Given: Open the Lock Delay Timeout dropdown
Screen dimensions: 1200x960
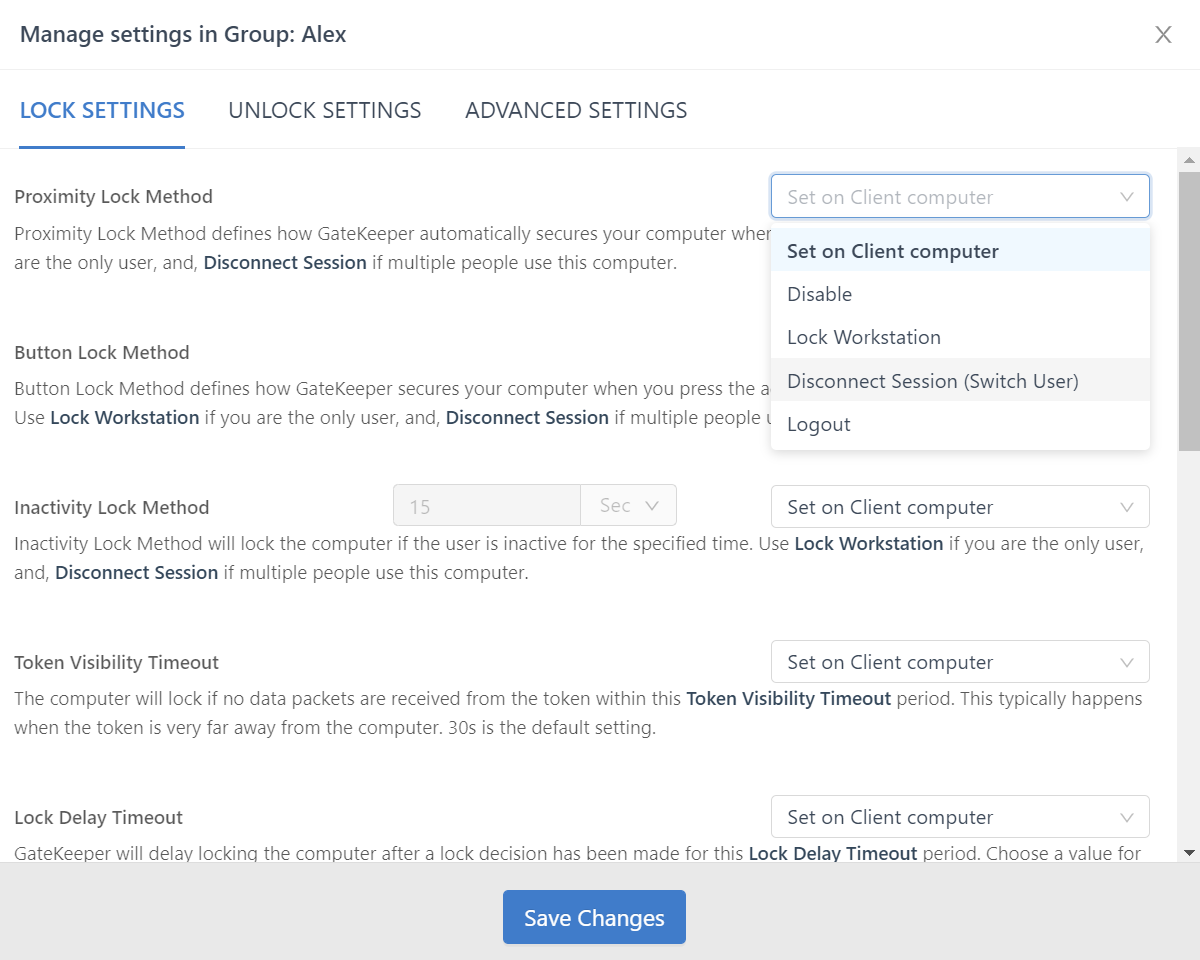Looking at the screenshot, I should click(x=959, y=817).
